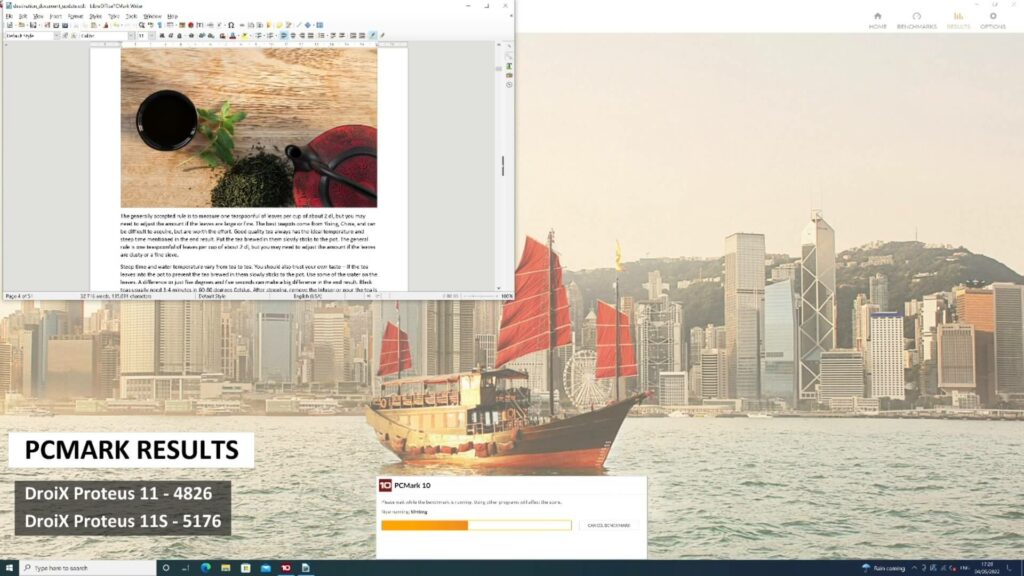Image resolution: width=1024 pixels, height=576 pixels.
Task: Go to the HOME tab in PCMark
Action: [878, 21]
